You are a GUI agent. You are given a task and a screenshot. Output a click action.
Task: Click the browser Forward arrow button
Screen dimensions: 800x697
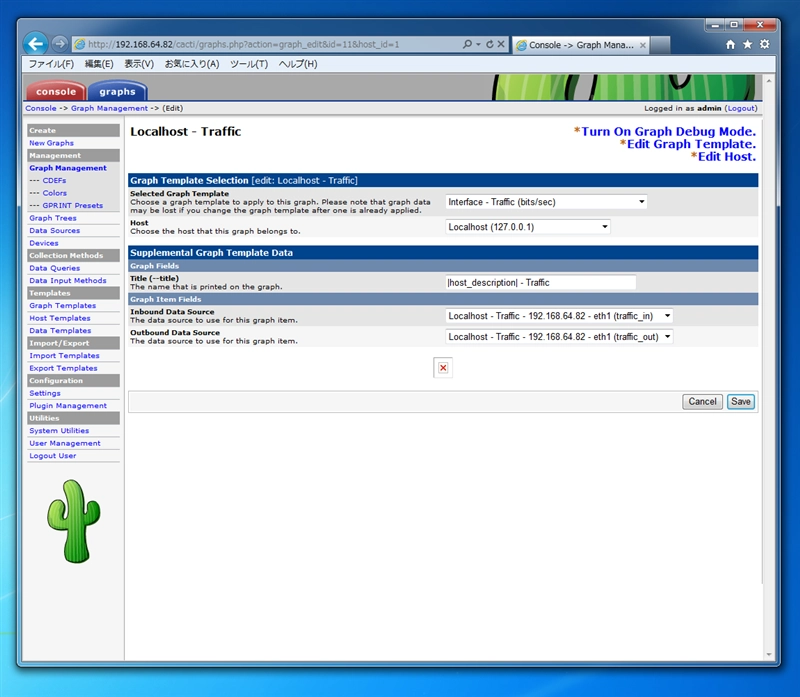(x=60, y=44)
